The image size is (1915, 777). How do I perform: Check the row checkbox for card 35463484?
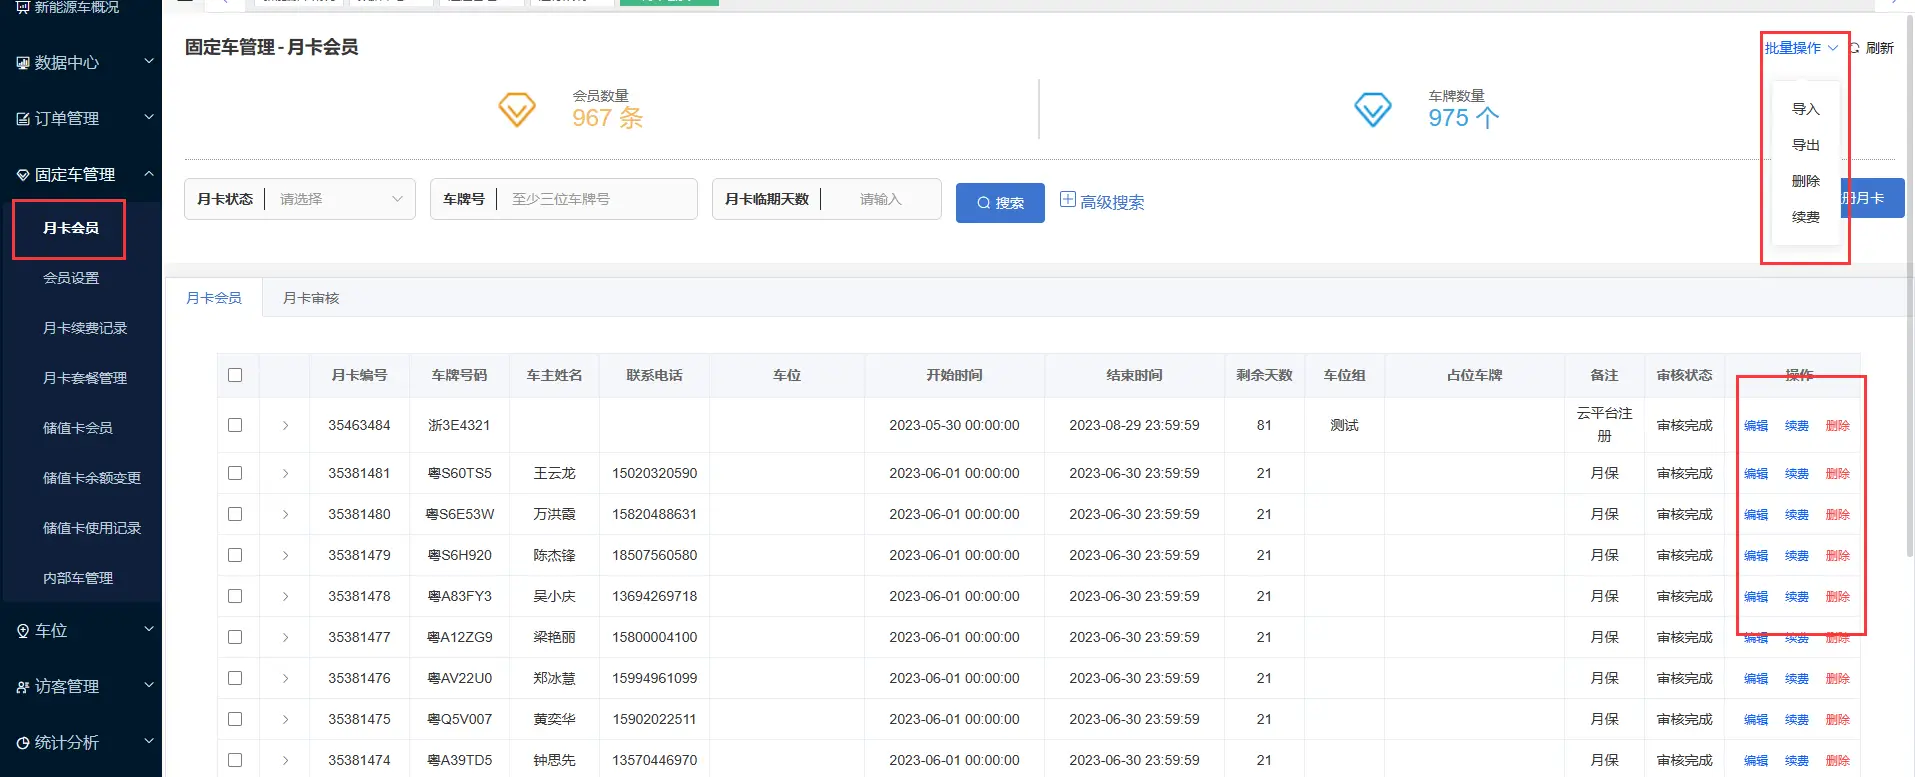(x=235, y=425)
